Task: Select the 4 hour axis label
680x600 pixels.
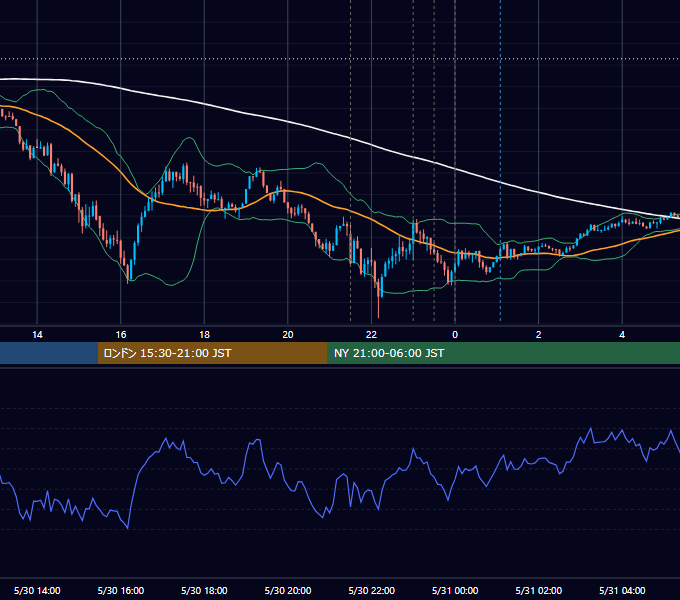Action: pyautogui.click(x=622, y=335)
